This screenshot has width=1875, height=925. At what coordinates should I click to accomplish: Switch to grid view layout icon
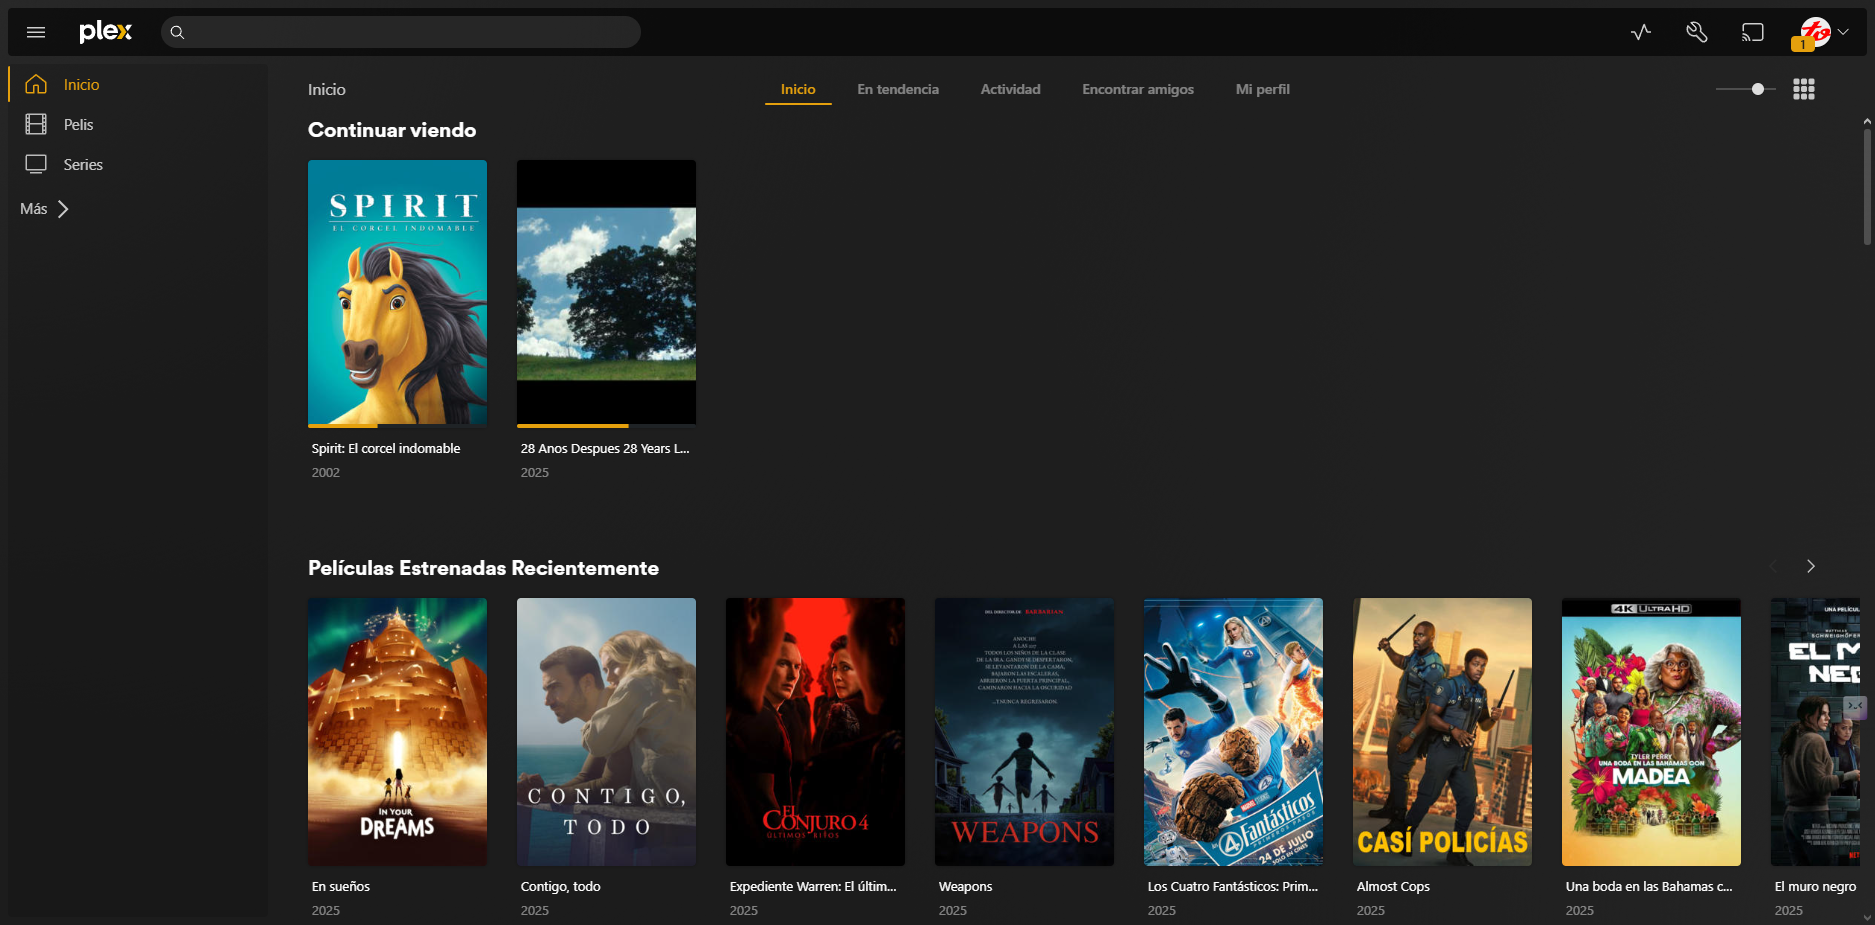pos(1804,89)
